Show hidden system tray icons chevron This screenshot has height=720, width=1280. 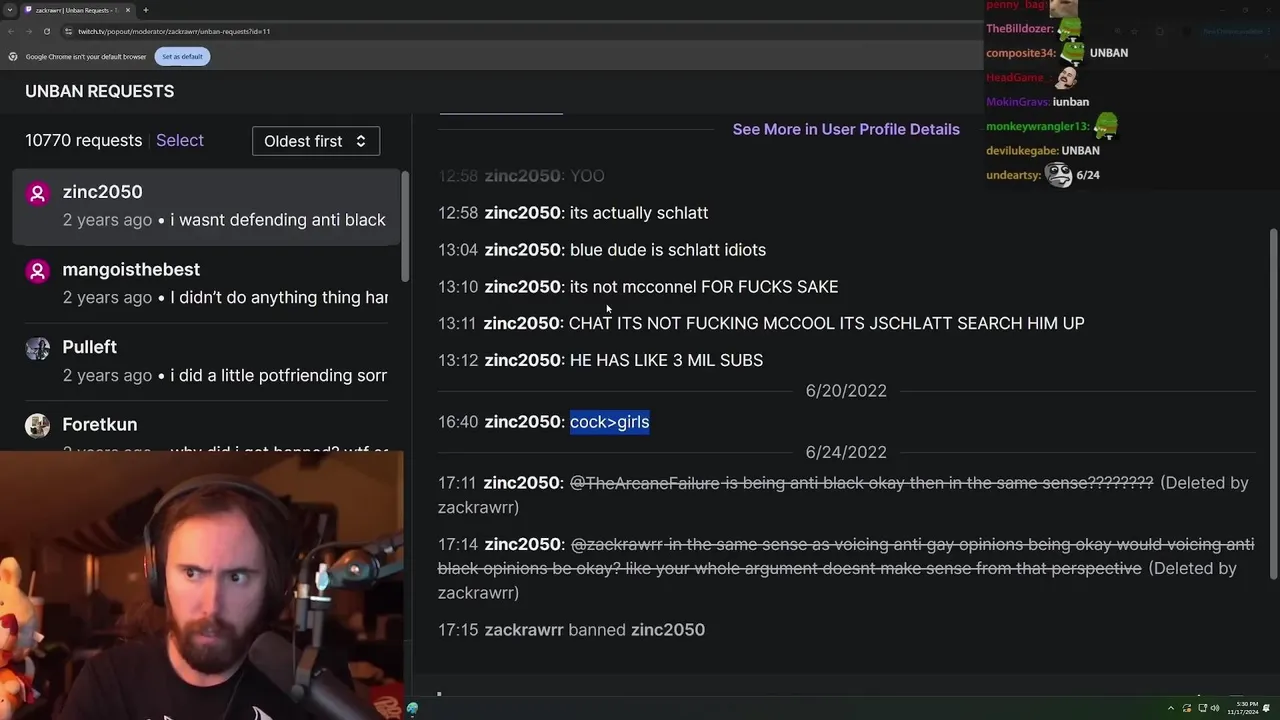1171,708
